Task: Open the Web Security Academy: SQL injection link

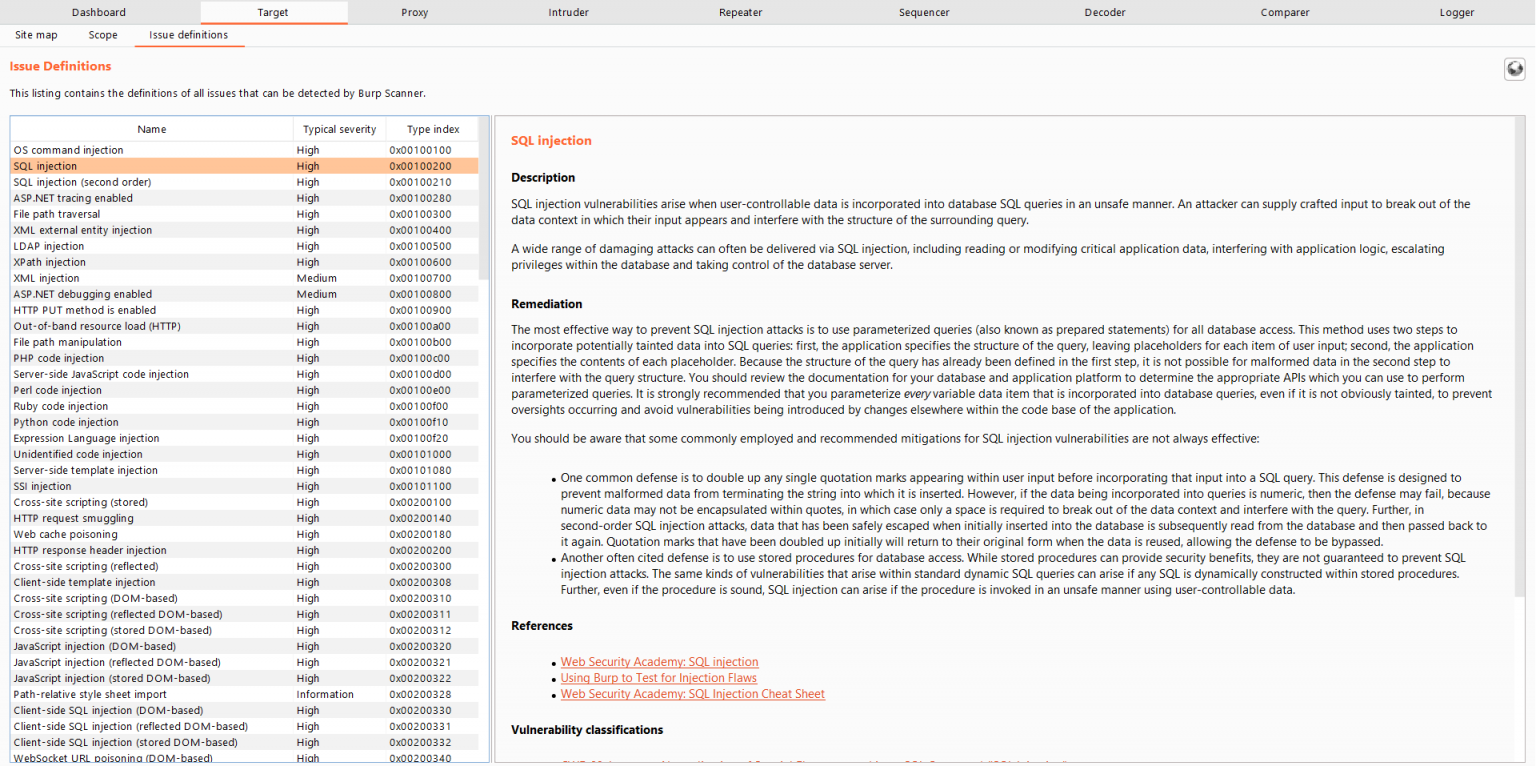Action: [x=659, y=661]
